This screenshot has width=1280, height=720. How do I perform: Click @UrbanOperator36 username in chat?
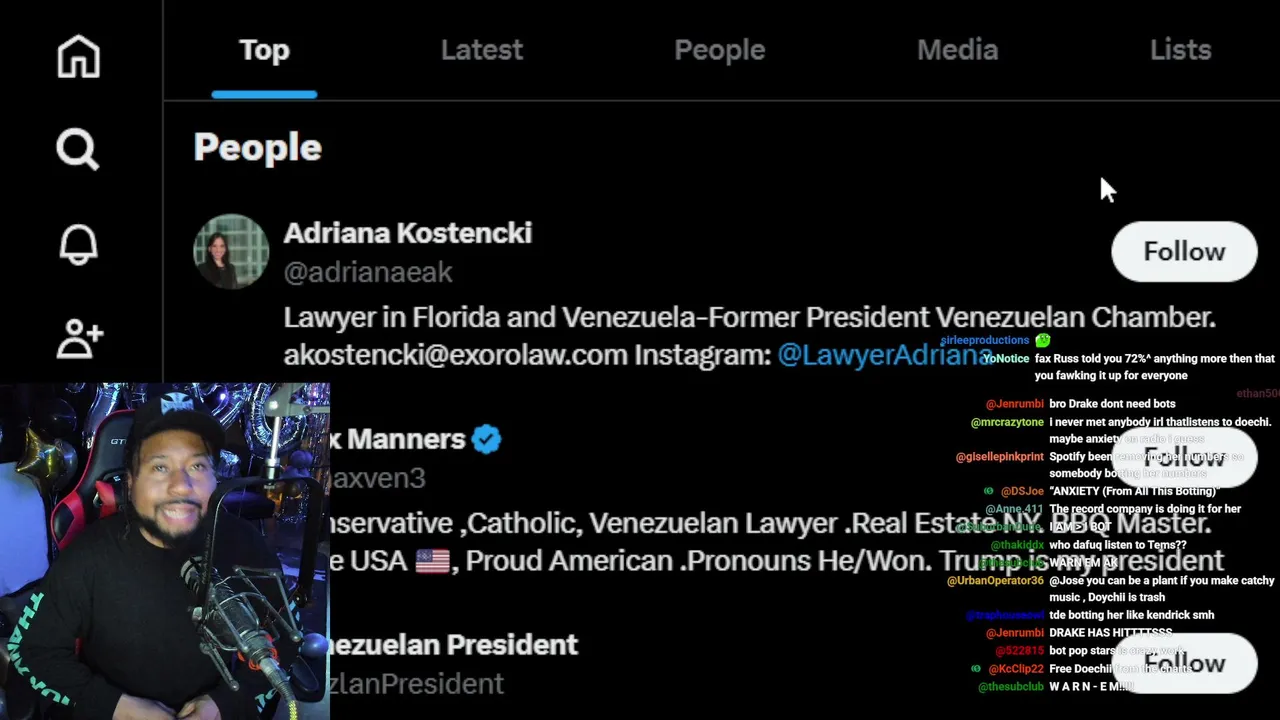tap(996, 581)
